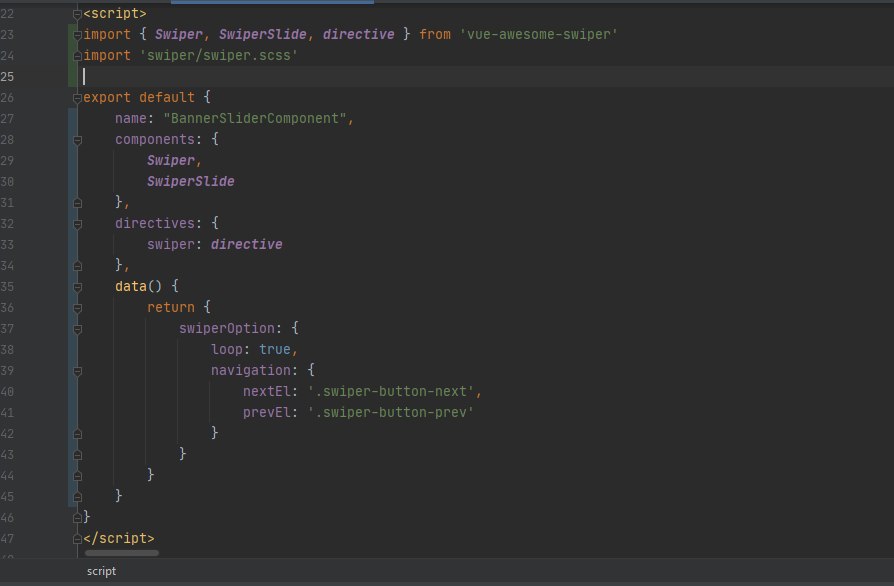Collapse the swiperOption fold on line 37
The width and height of the screenshot is (894, 586).
[x=78, y=329]
